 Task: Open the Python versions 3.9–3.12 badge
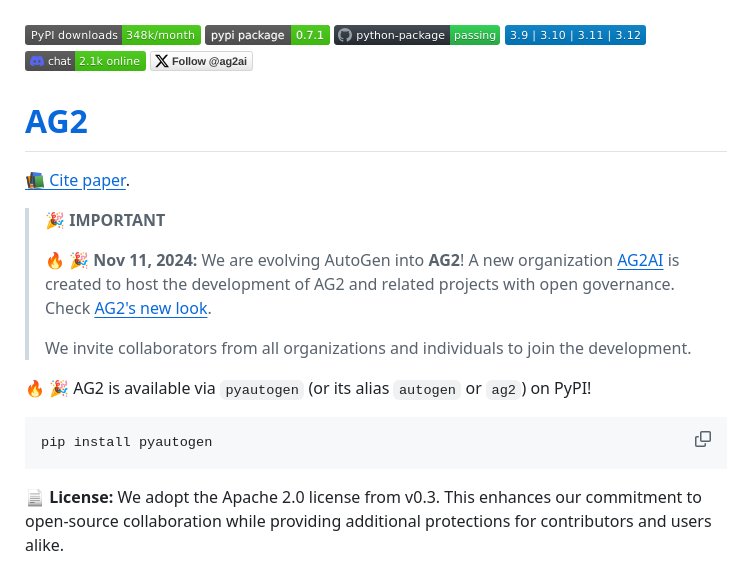pyautogui.click(x=575, y=35)
